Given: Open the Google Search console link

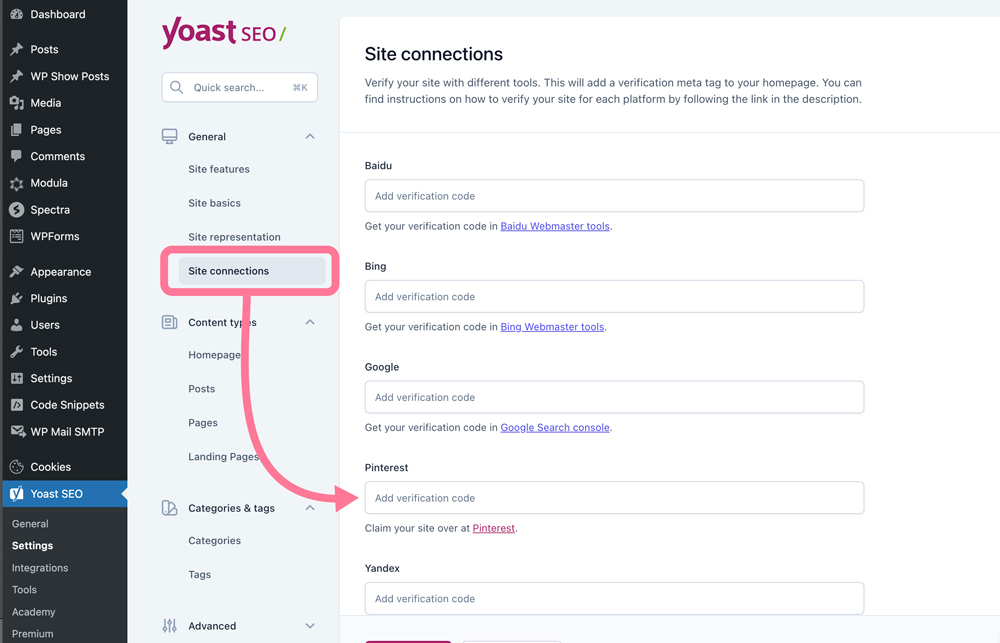Looking at the screenshot, I should [555, 427].
